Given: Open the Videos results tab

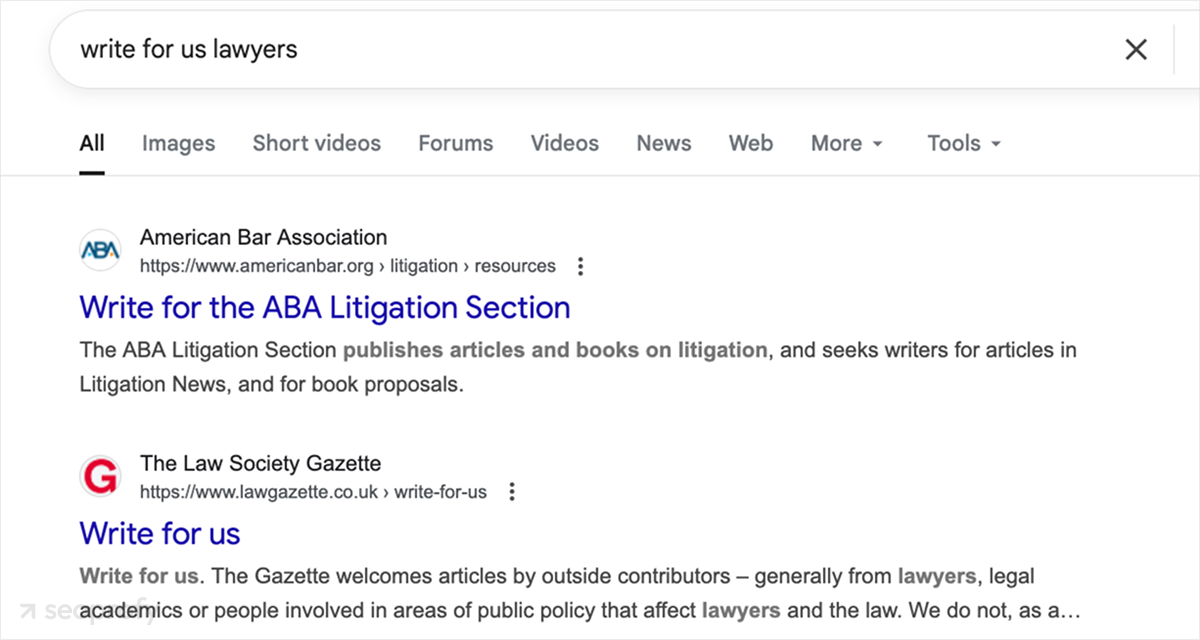Looking at the screenshot, I should 564,143.
